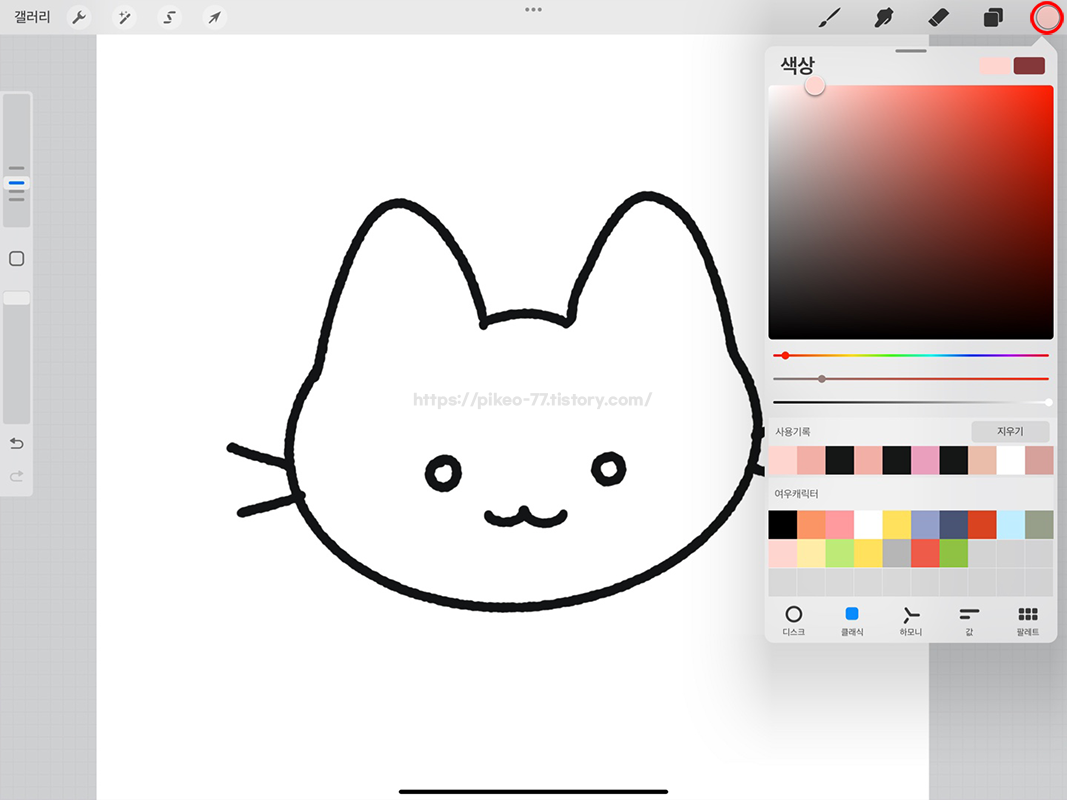Image resolution: width=1067 pixels, height=800 pixels.
Task: Pick the periwinkle blue palette swatch
Action: tap(925, 524)
